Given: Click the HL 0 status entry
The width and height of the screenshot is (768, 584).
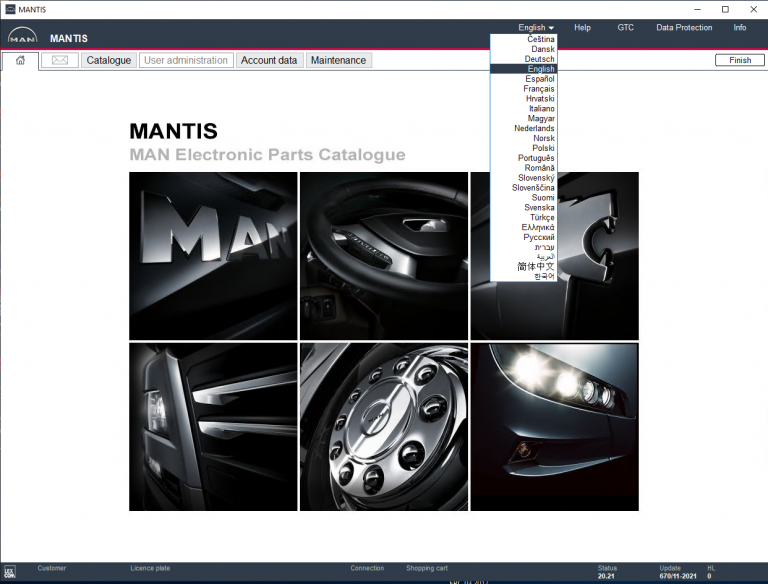Looking at the screenshot, I should (711, 572).
